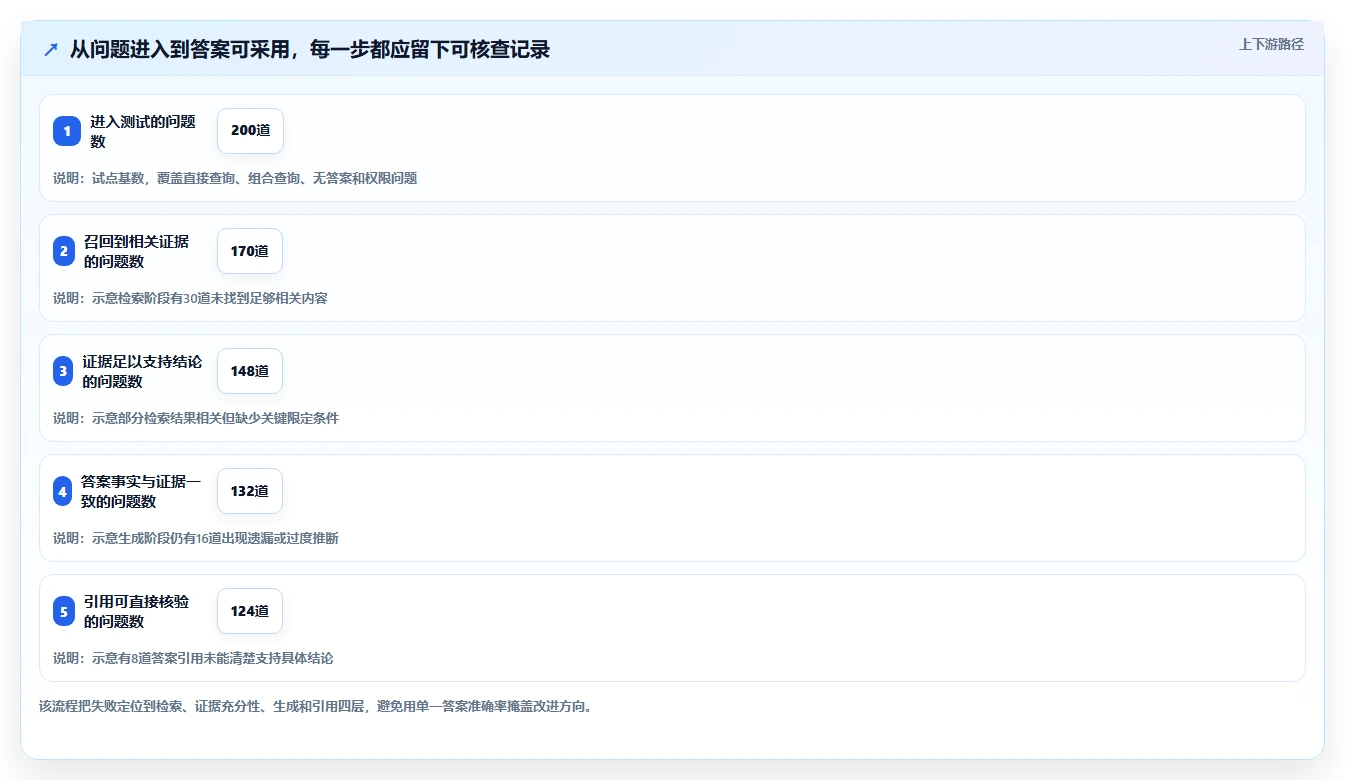Select the 170道 value chip
The height and width of the screenshot is (780, 1345).
pyautogui.click(x=250, y=251)
